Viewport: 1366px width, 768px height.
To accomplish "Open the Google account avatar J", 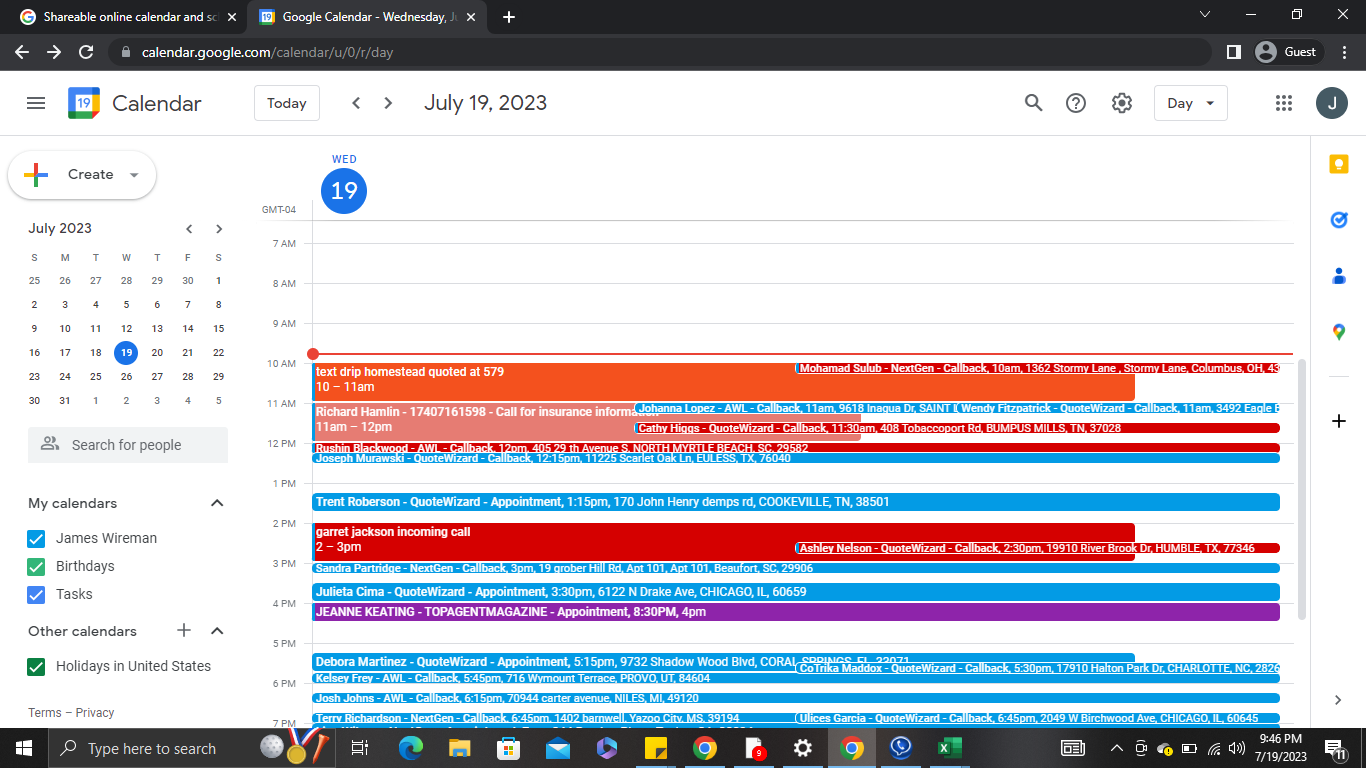I will (x=1332, y=103).
